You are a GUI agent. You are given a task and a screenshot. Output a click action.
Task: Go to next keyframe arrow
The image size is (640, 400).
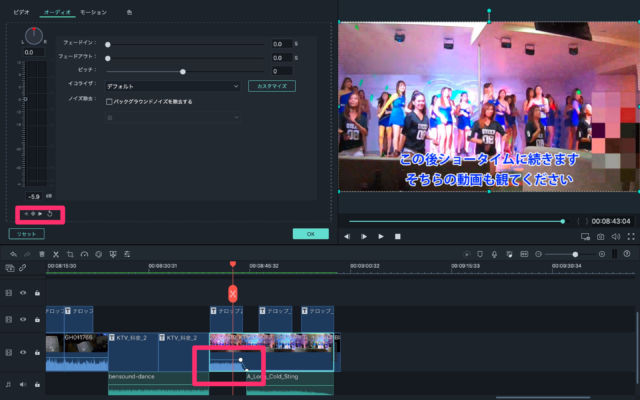(x=40, y=213)
